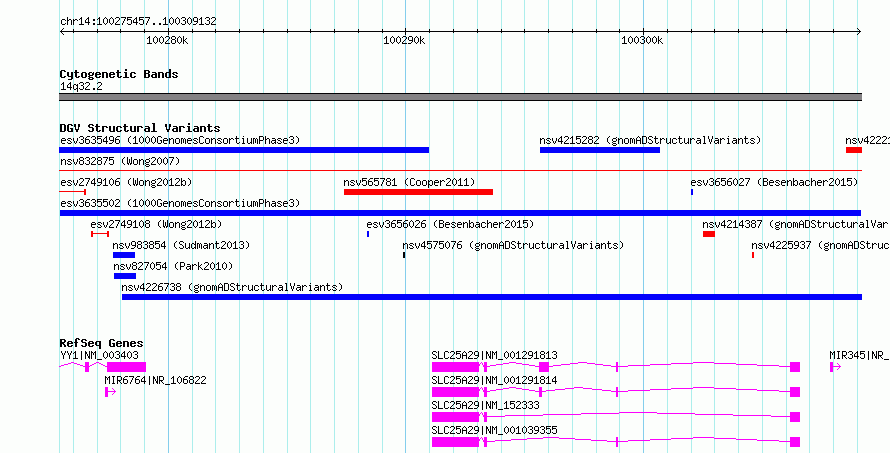Viewport: 890px width, 453px height.
Task: Click the thin red nsv832875 variant line
Action: 460,170
